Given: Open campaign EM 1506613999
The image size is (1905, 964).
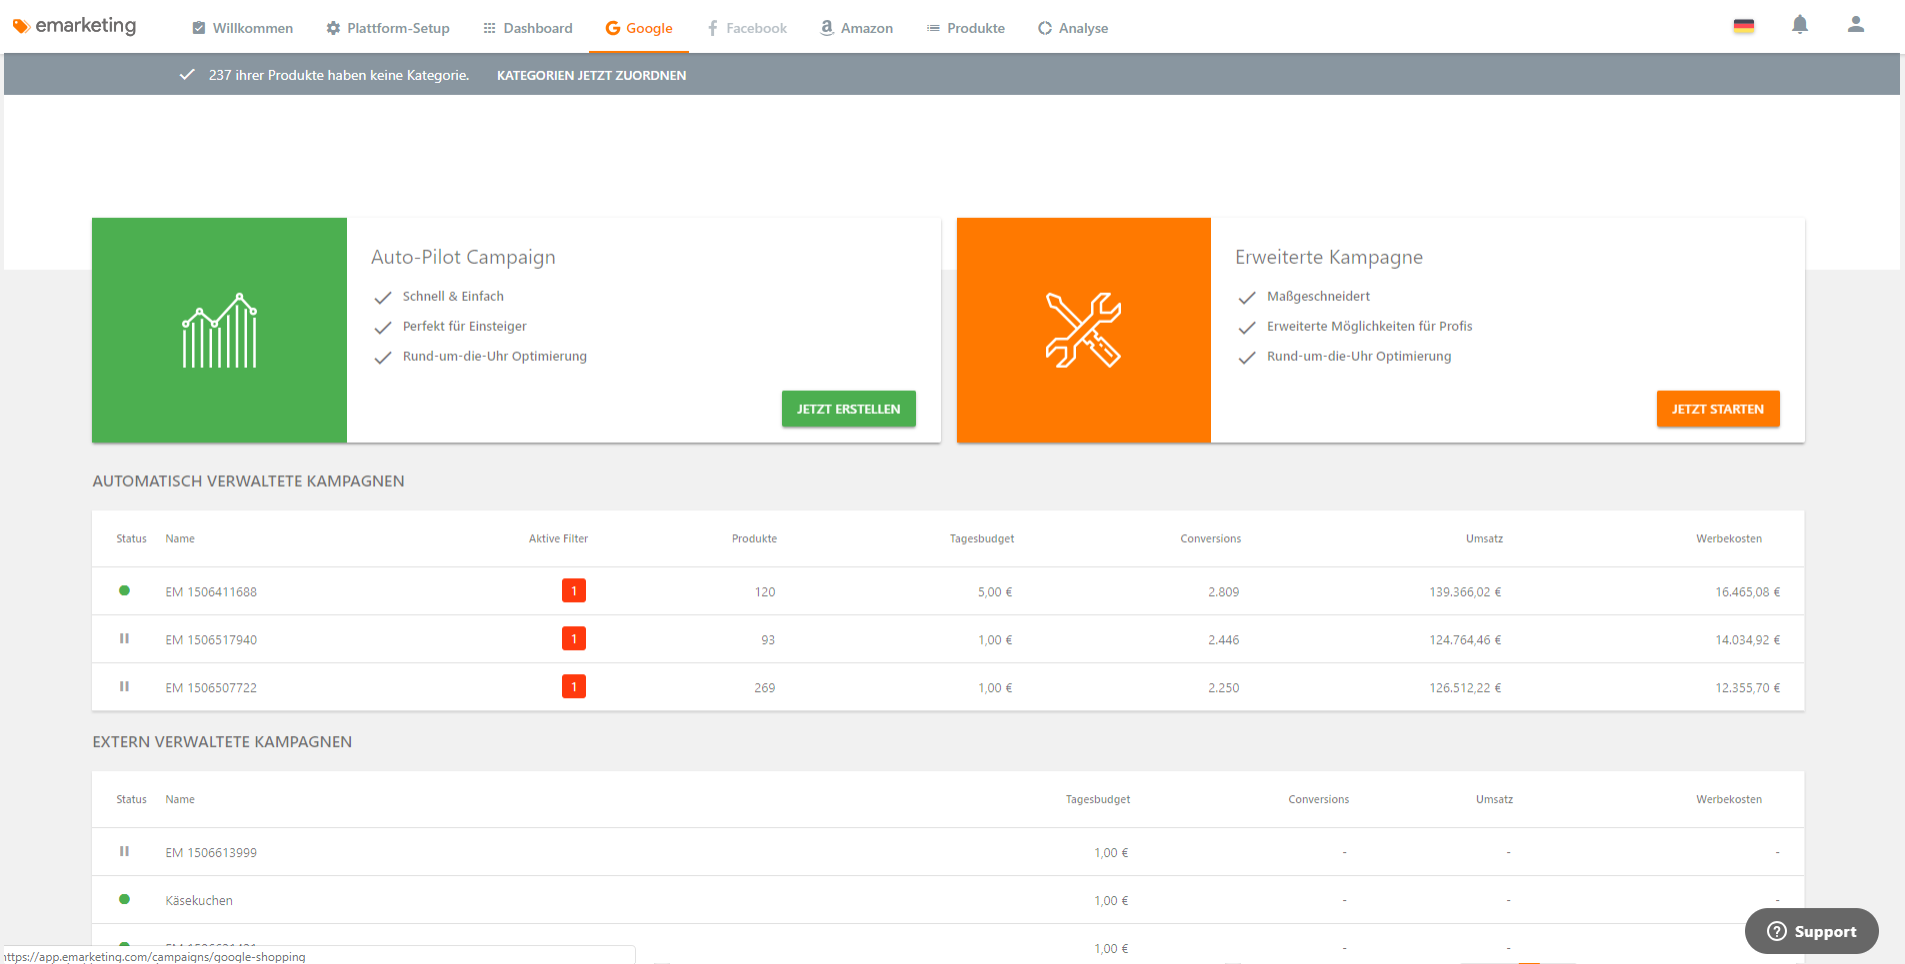Looking at the screenshot, I should (x=211, y=853).
